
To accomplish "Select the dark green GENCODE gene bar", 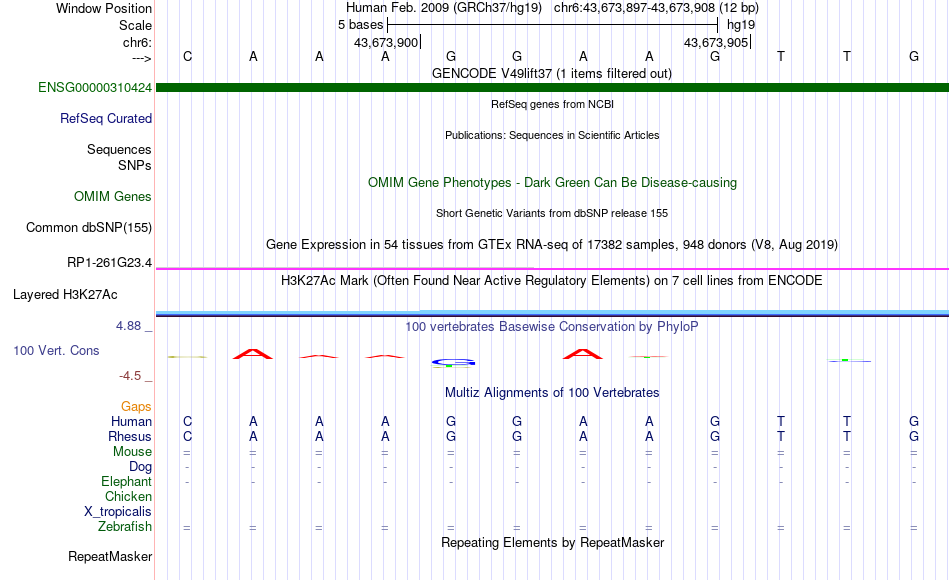I will 552,87.
